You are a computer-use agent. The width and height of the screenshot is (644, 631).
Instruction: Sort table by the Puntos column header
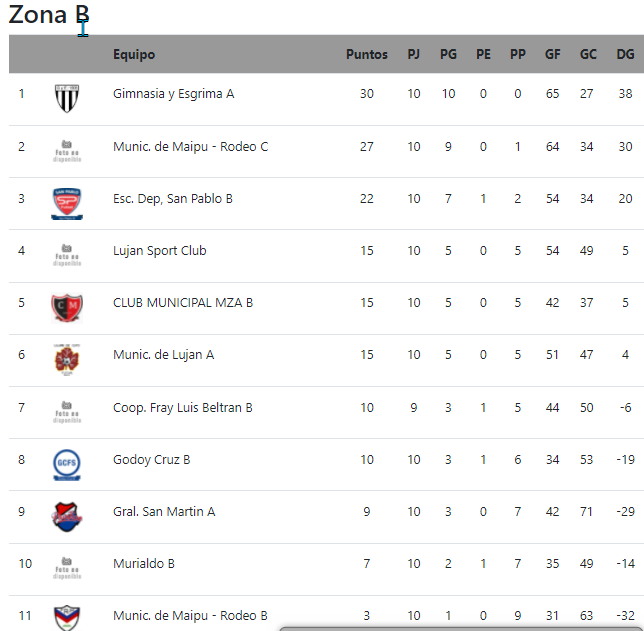click(367, 54)
